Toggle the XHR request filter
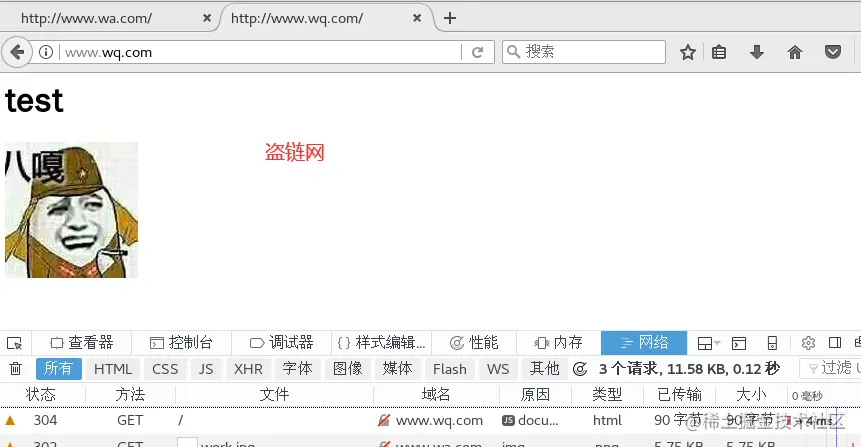Viewport: 861px width, 447px height. click(248, 369)
